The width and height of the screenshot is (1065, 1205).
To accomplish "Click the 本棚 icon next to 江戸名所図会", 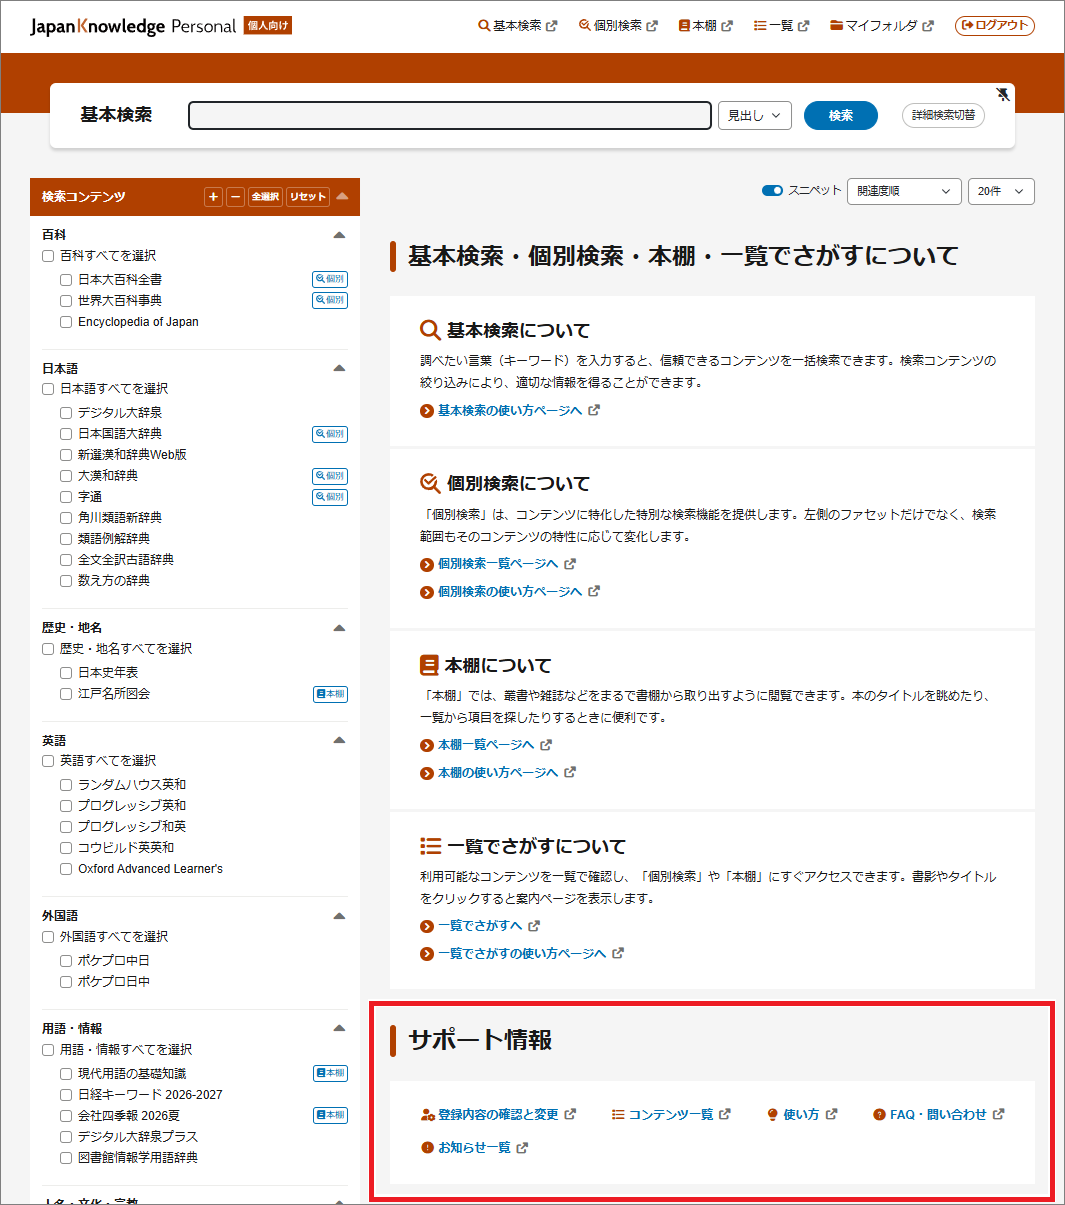I will pos(330,694).
